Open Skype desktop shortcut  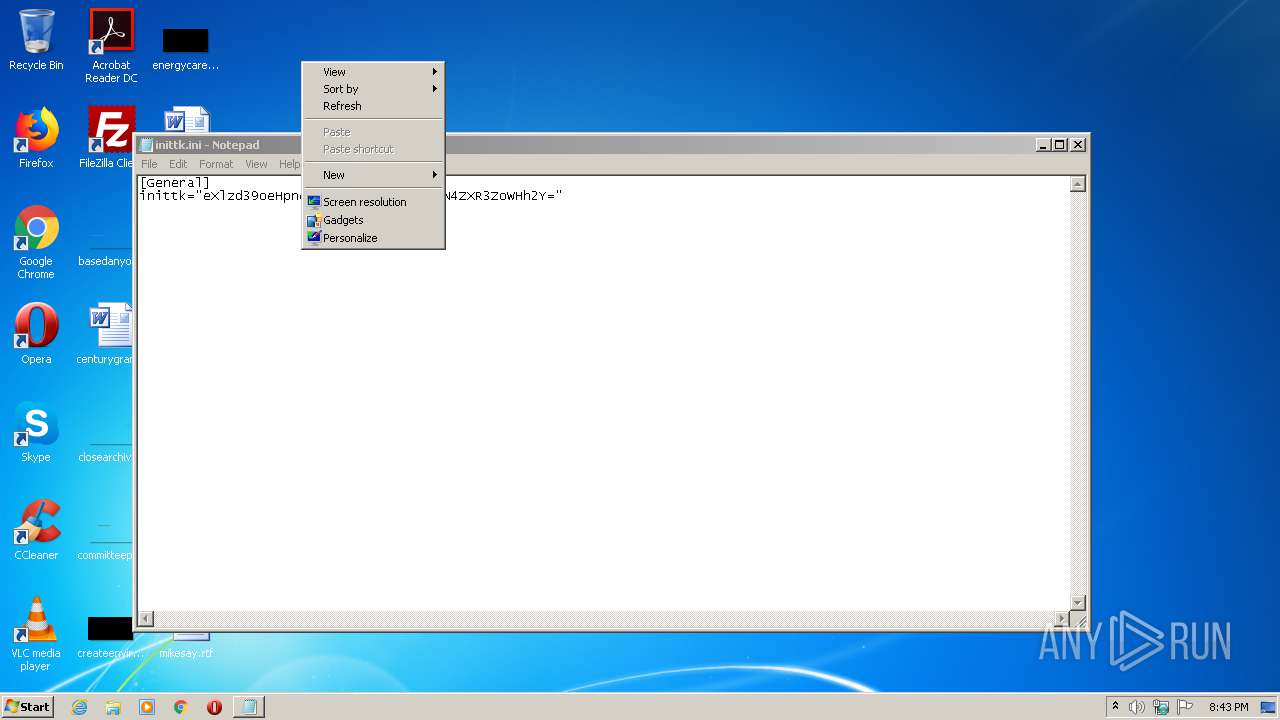tap(36, 432)
